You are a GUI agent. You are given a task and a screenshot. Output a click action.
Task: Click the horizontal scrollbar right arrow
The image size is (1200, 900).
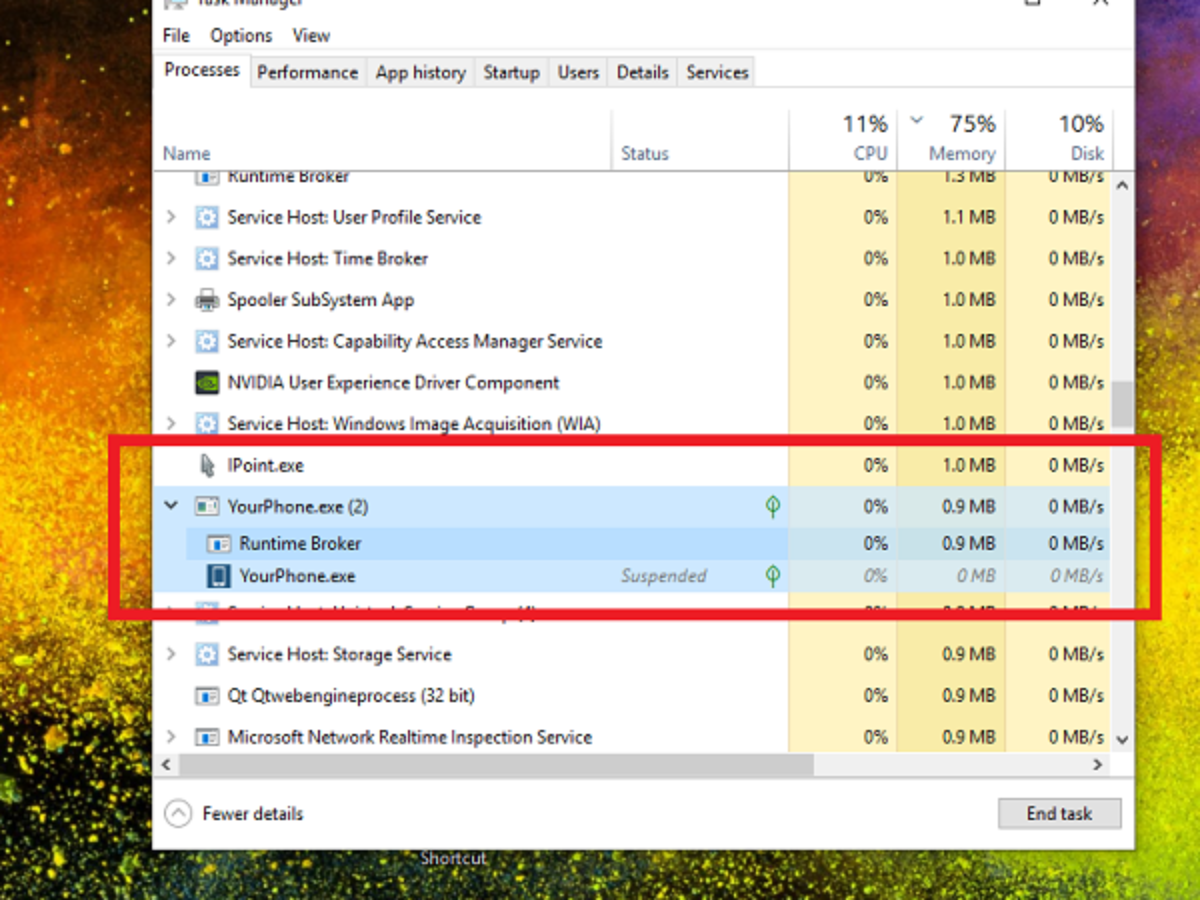point(1098,764)
